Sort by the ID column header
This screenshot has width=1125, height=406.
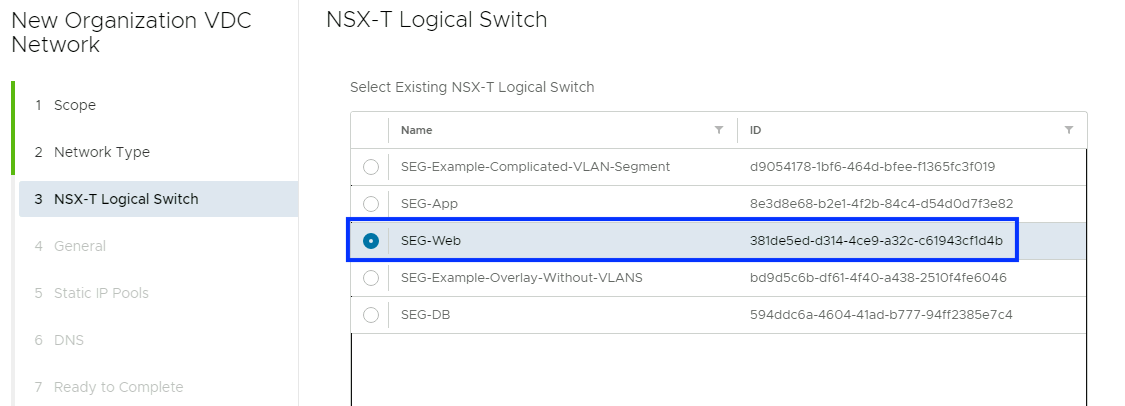coord(756,130)
